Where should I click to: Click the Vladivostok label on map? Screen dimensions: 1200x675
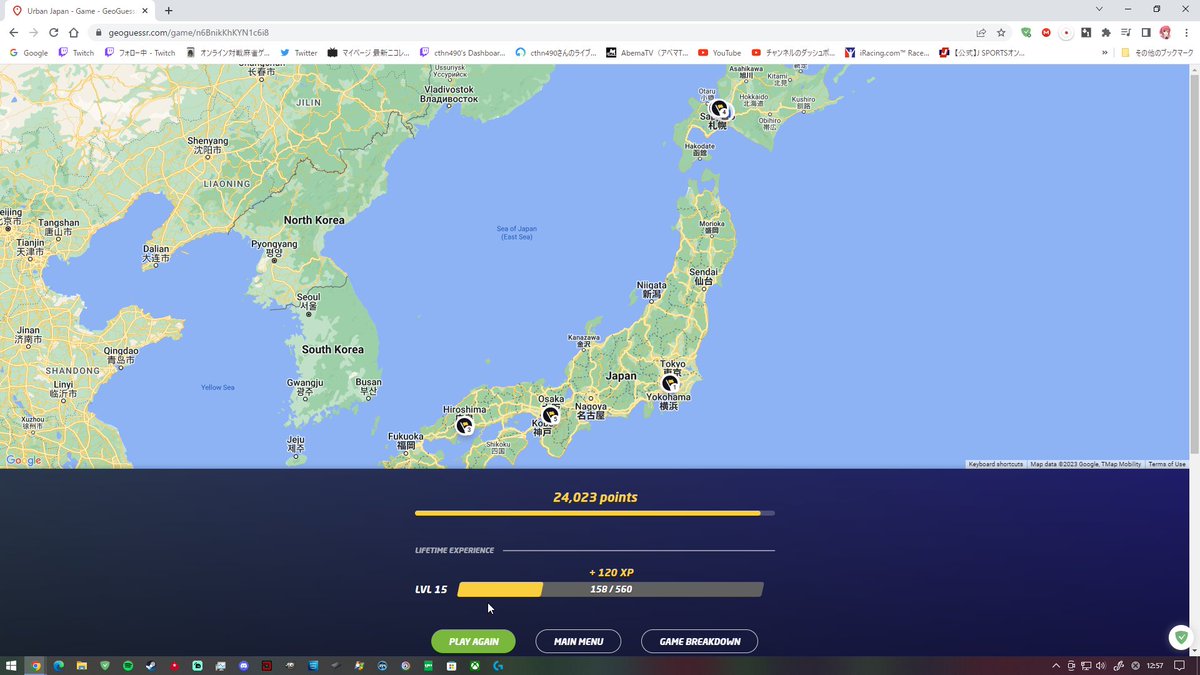[x=448, y=94]
